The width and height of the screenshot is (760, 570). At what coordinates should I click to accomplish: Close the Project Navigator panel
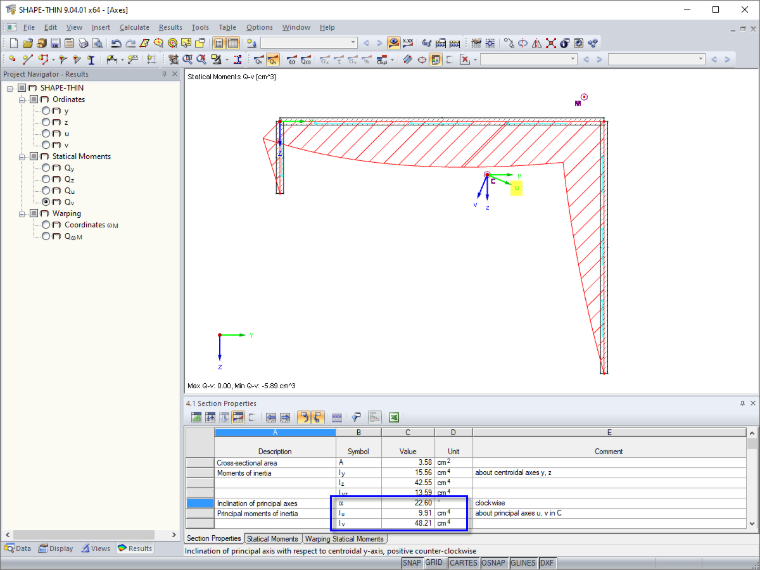(175, 74)
